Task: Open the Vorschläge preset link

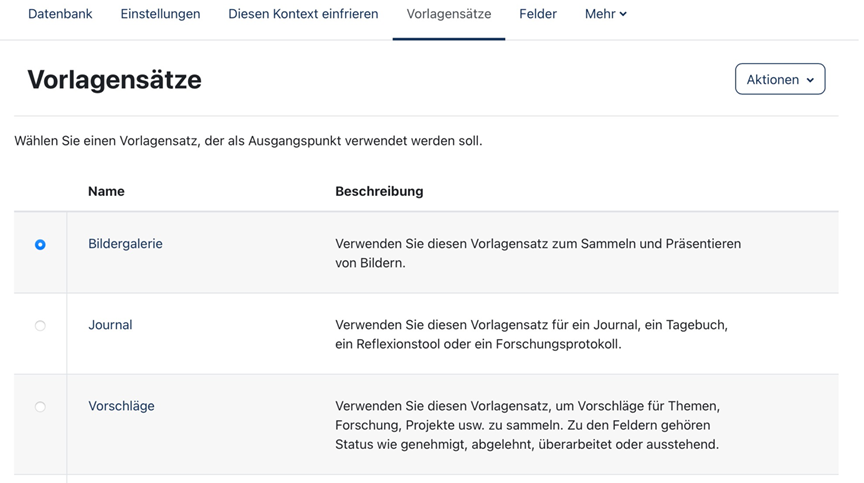Action: click(x=121, y=406)
